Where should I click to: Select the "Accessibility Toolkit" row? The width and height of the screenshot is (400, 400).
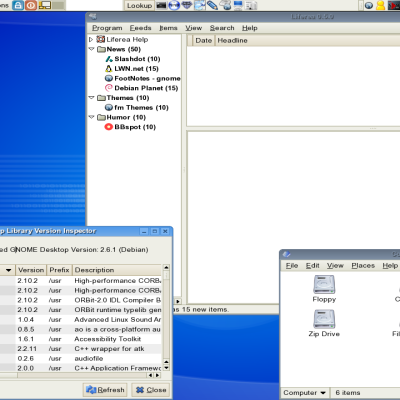pyautogui.click(x=81, y=339)
